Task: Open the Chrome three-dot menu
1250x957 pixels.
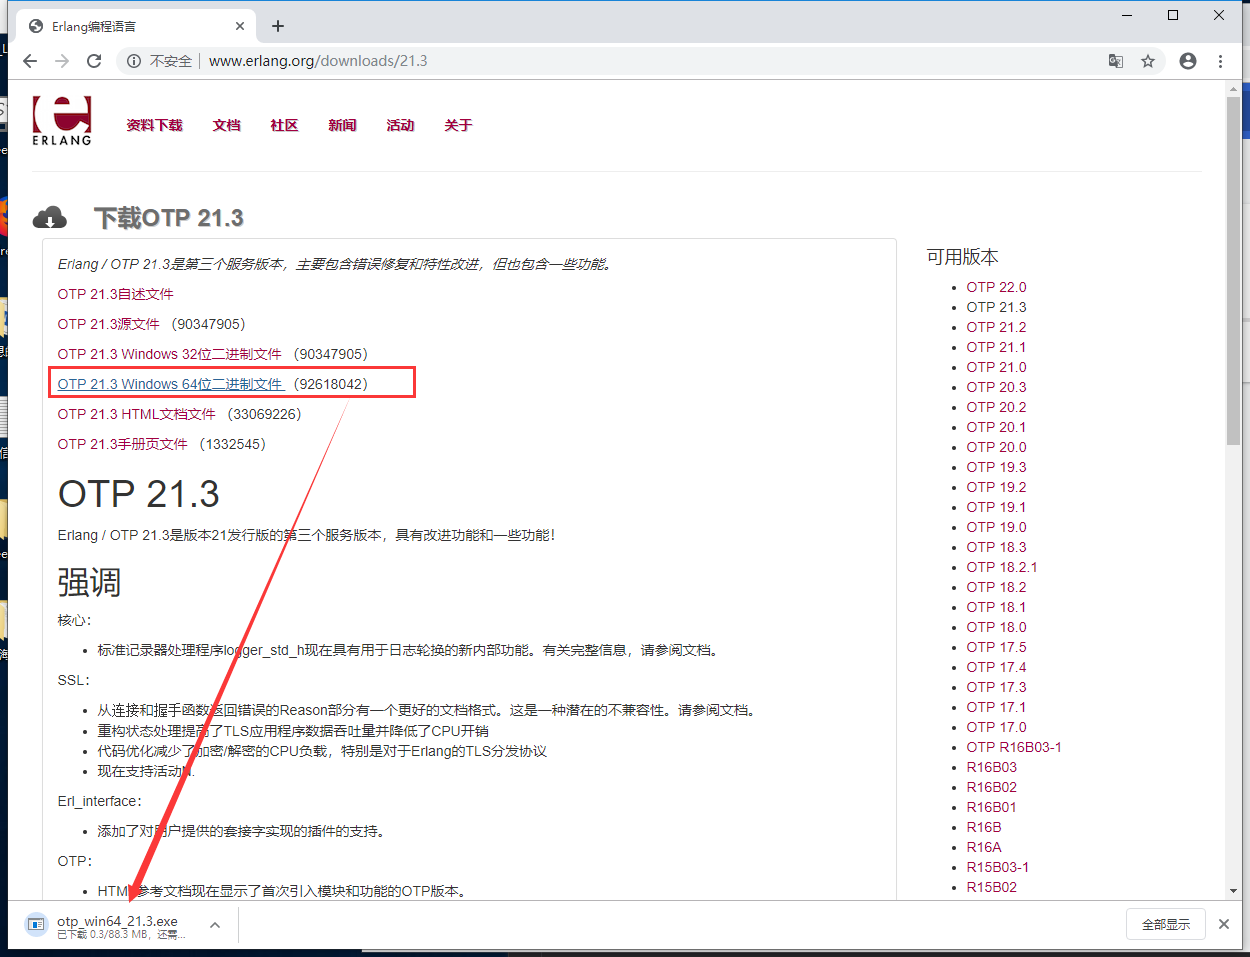Action: [x=1220, y=61]
